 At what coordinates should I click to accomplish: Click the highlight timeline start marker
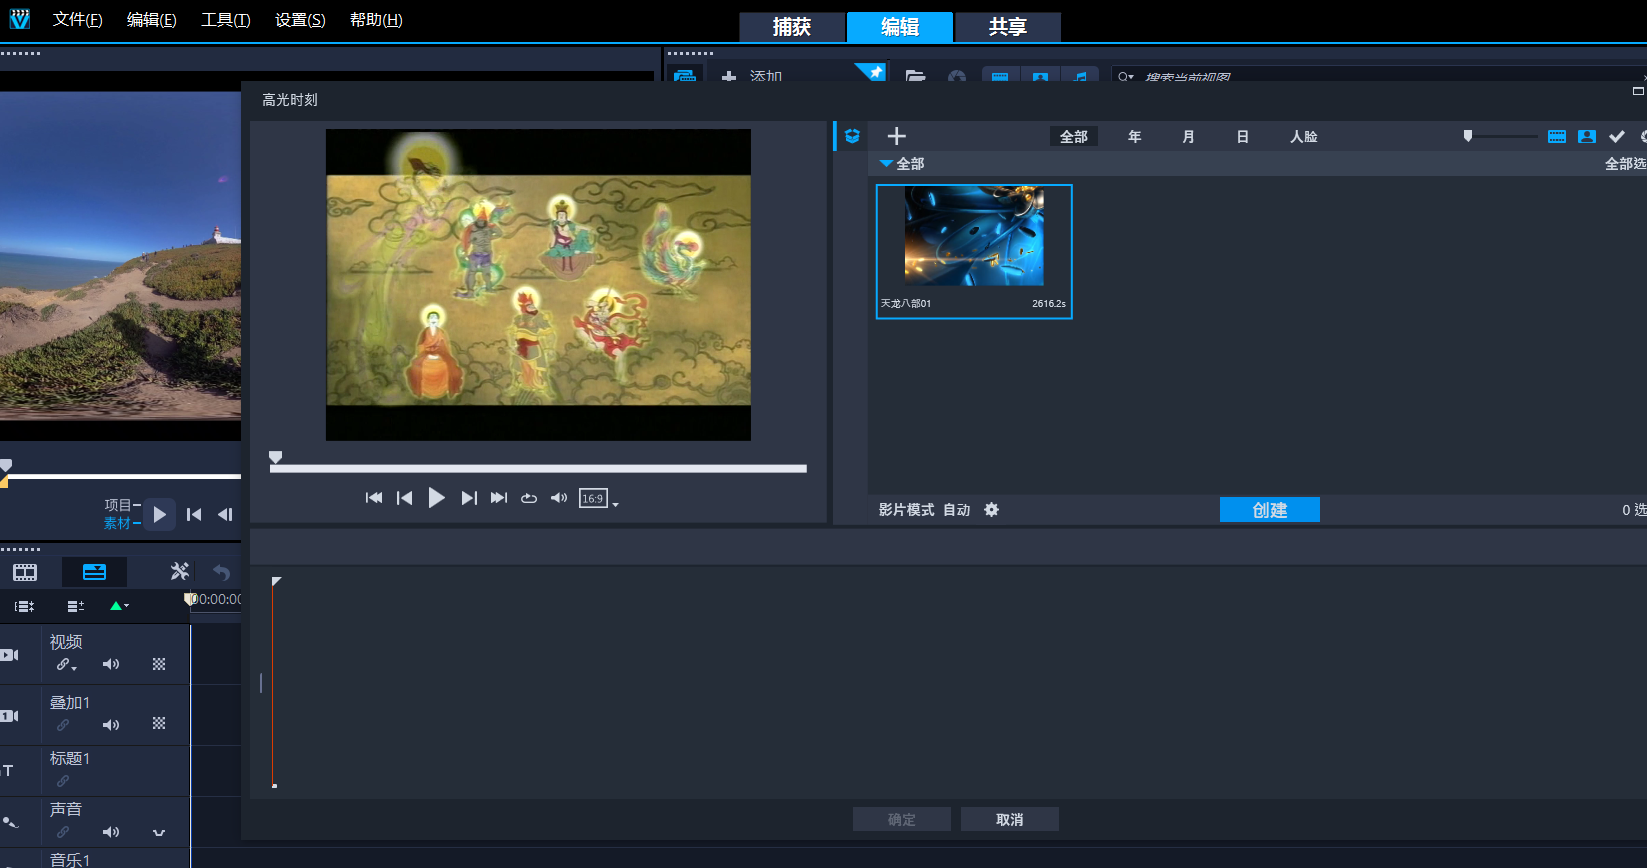pos(277,581)
